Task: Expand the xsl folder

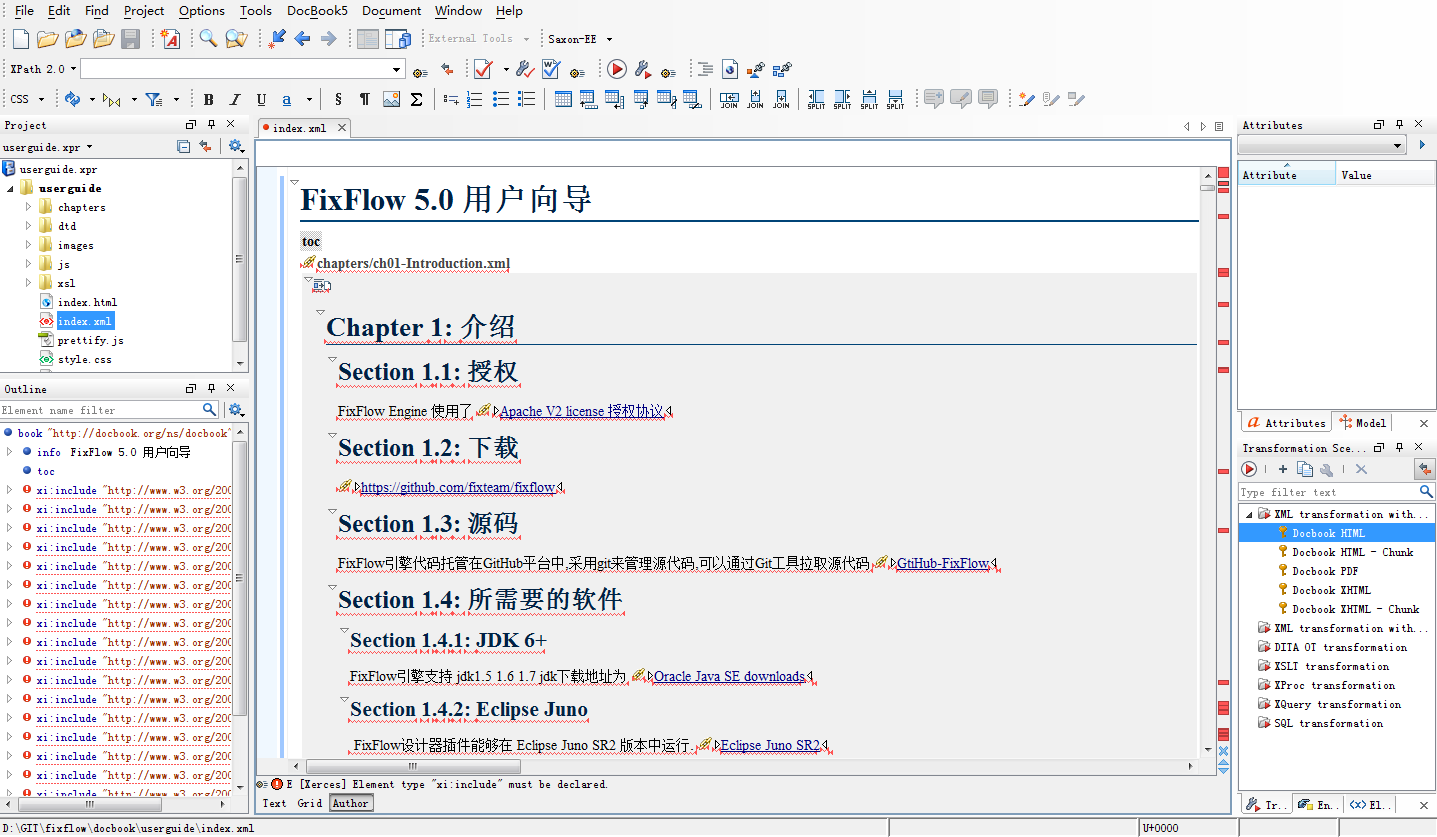Action: (29, 283)
